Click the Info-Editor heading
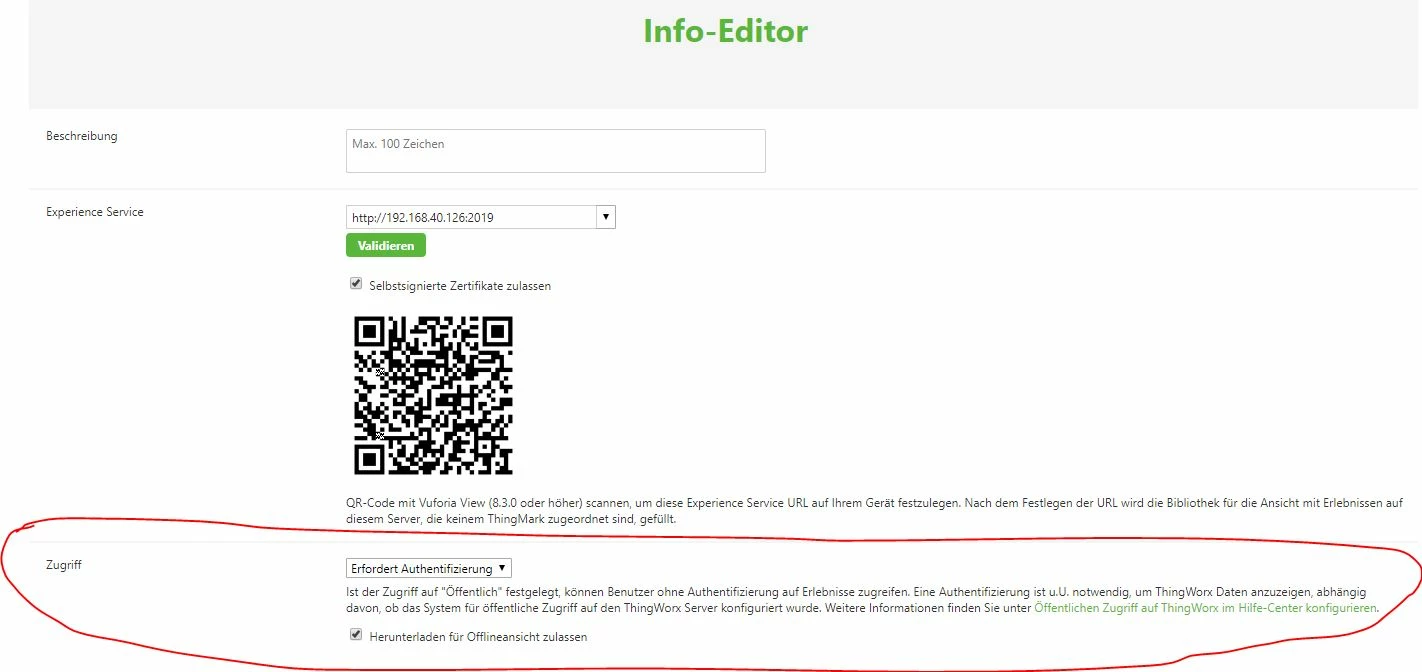1422x672 pixels. click(725, 31)
